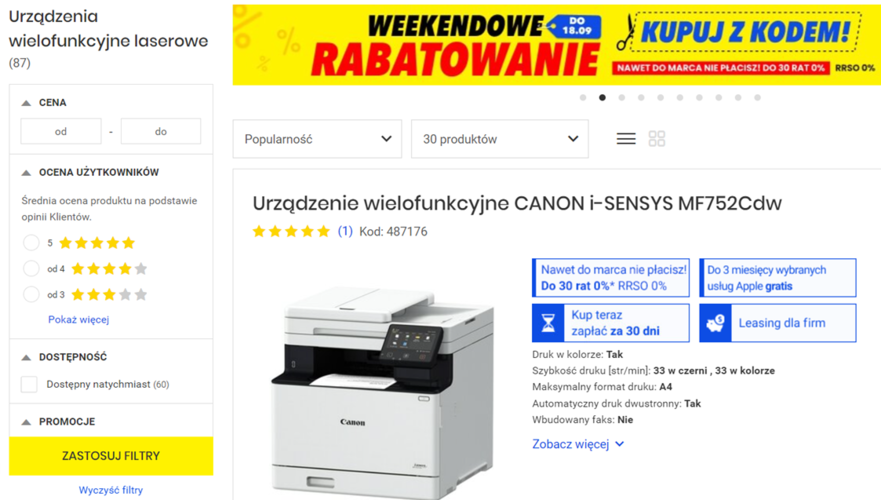Click the 'Wyczyść filtry' link

(x=111, y=490)
